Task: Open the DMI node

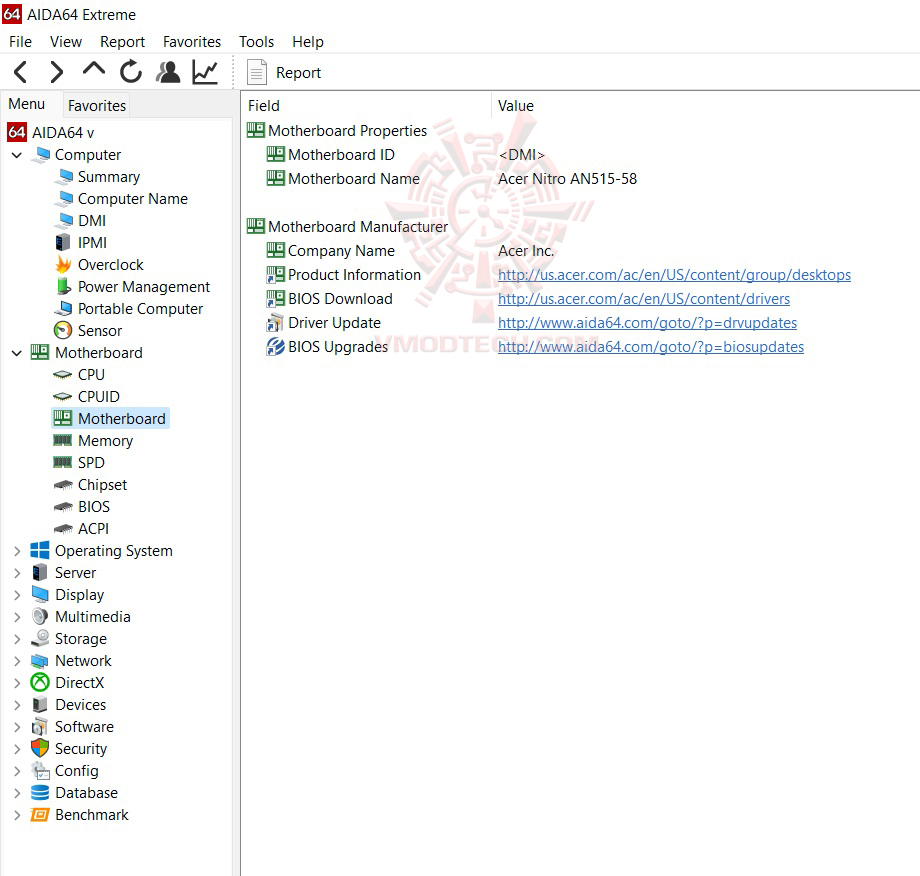Action: point(92,221)
